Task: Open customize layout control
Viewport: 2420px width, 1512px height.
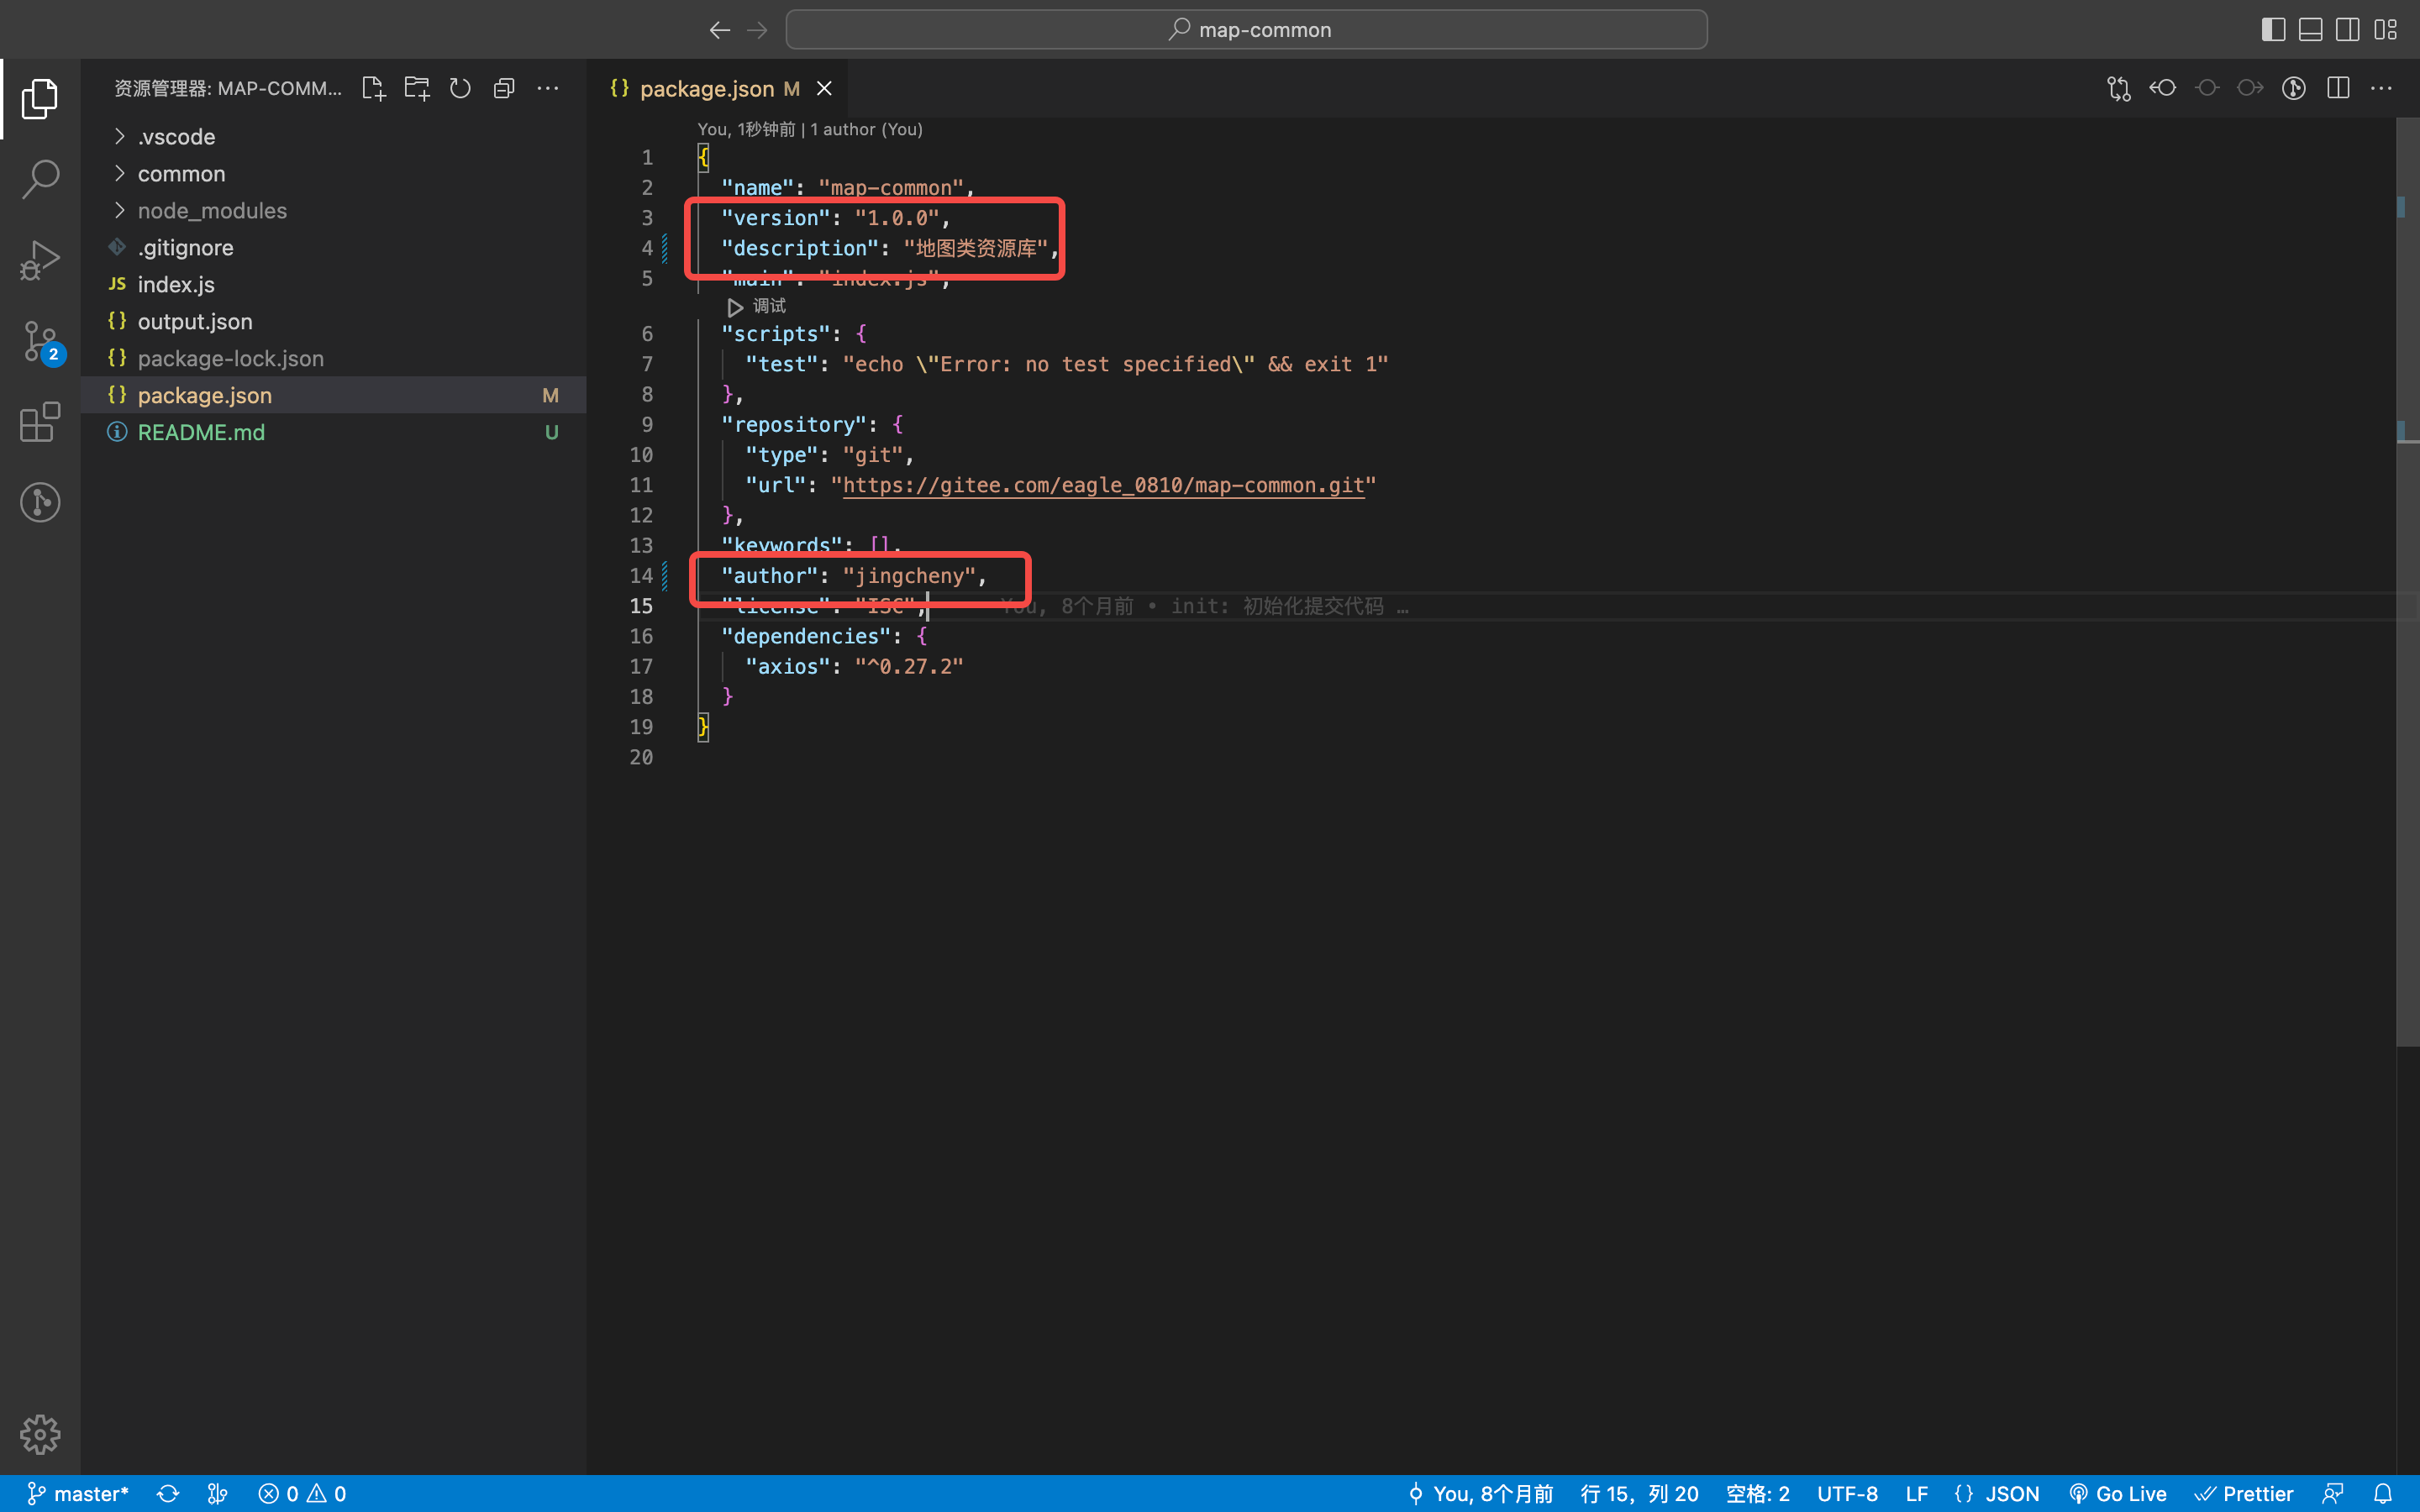Action: coord(2386,30)
